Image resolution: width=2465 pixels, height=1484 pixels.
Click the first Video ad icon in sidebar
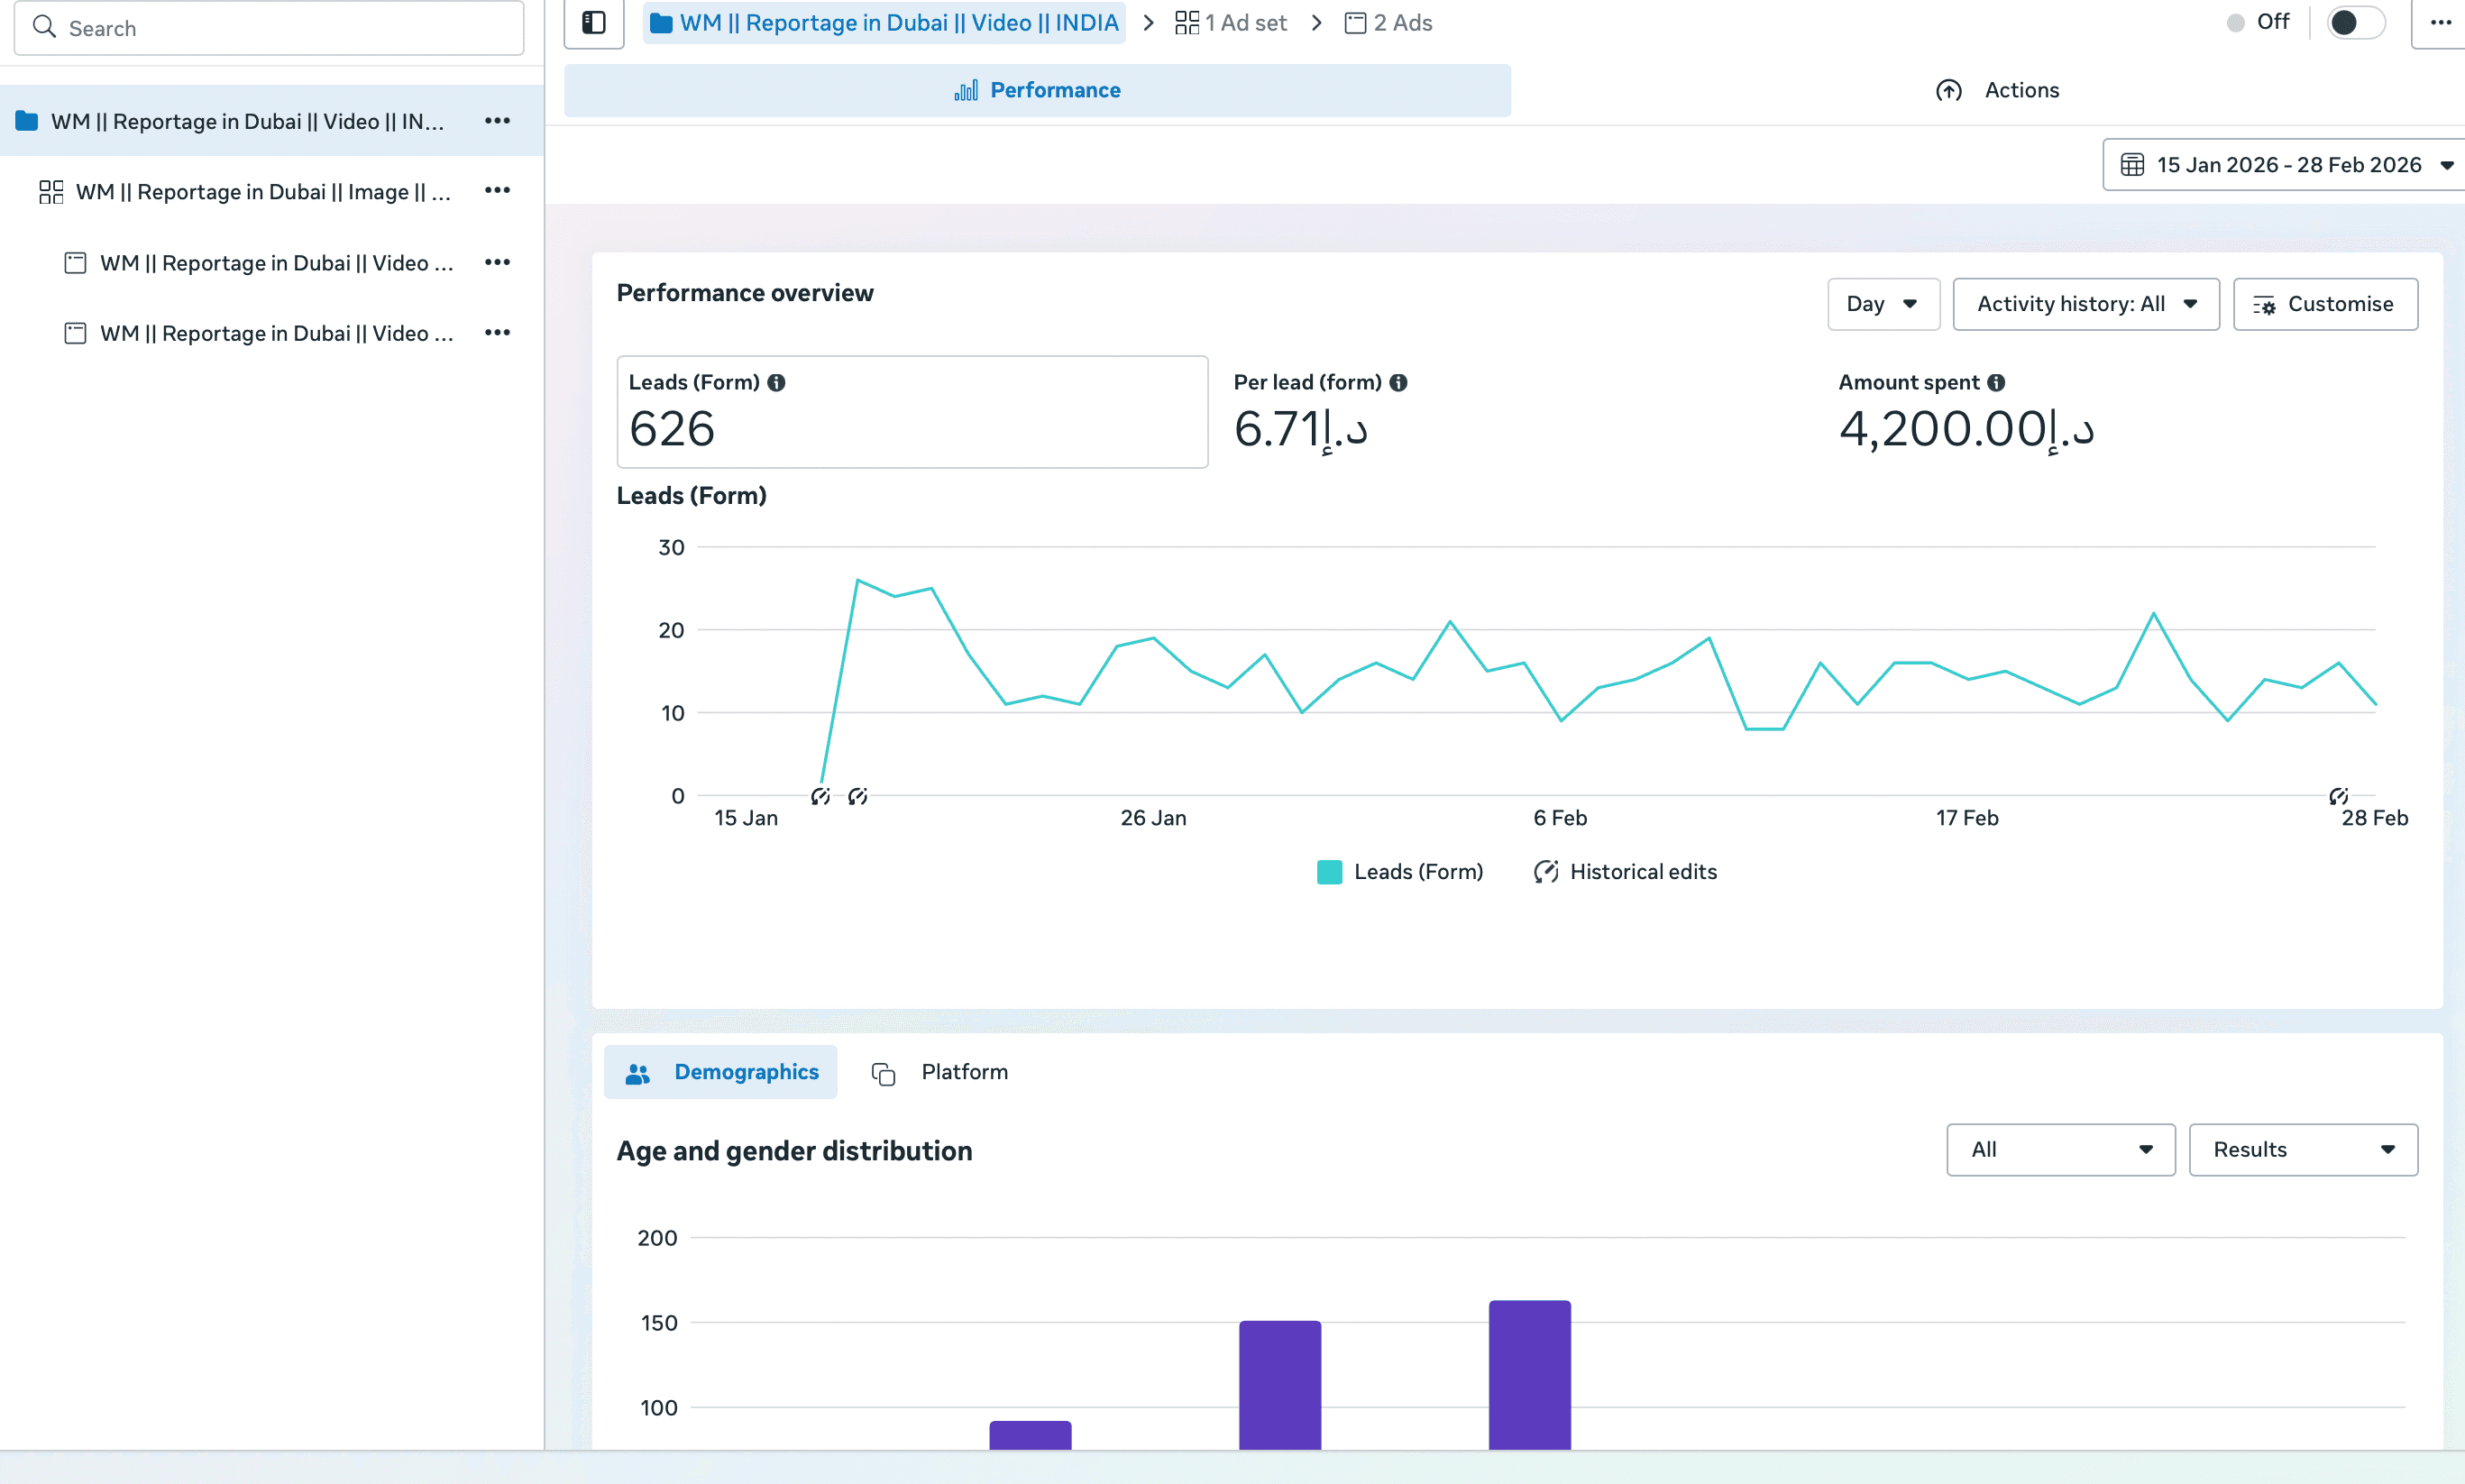(x=75, y=263)
